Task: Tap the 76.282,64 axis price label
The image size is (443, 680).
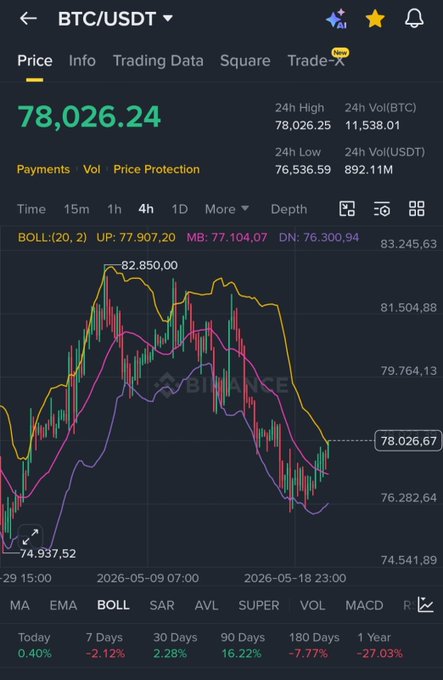Action: click(x=408, y=497)
